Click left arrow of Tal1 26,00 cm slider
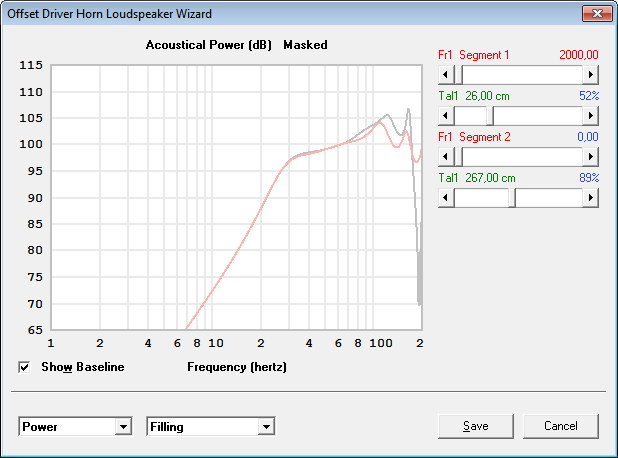 (x=446, y=115)
